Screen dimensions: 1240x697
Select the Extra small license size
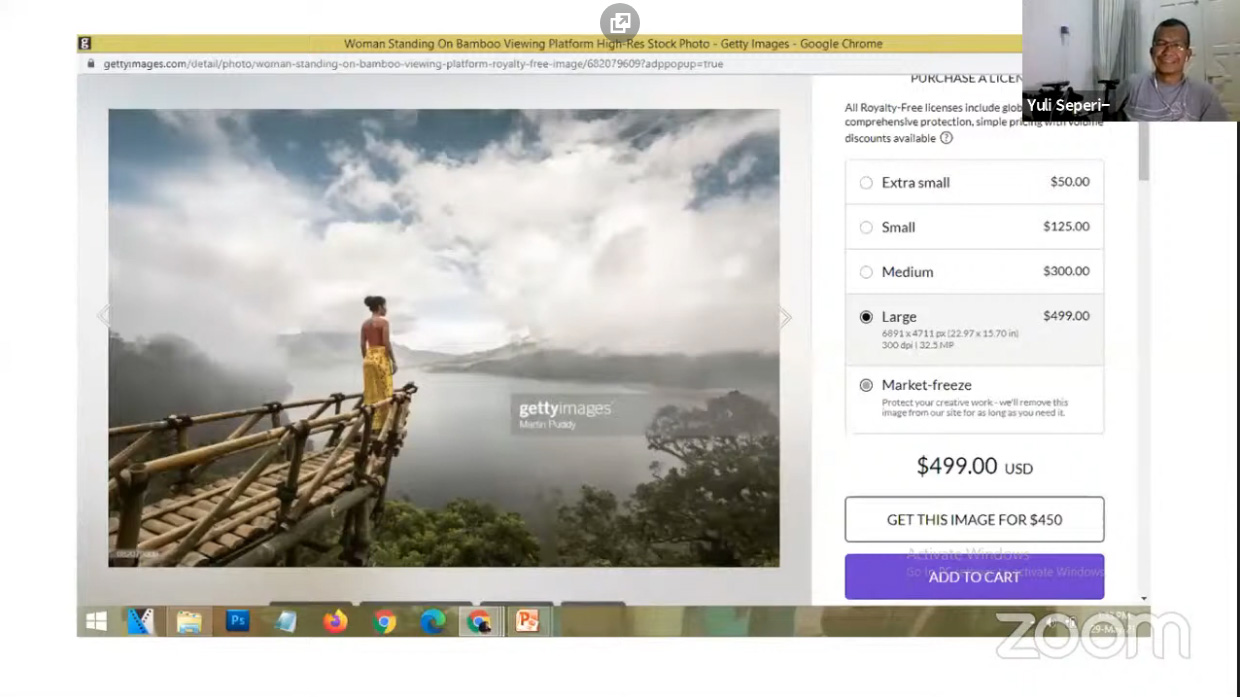[x=866, y=183]
